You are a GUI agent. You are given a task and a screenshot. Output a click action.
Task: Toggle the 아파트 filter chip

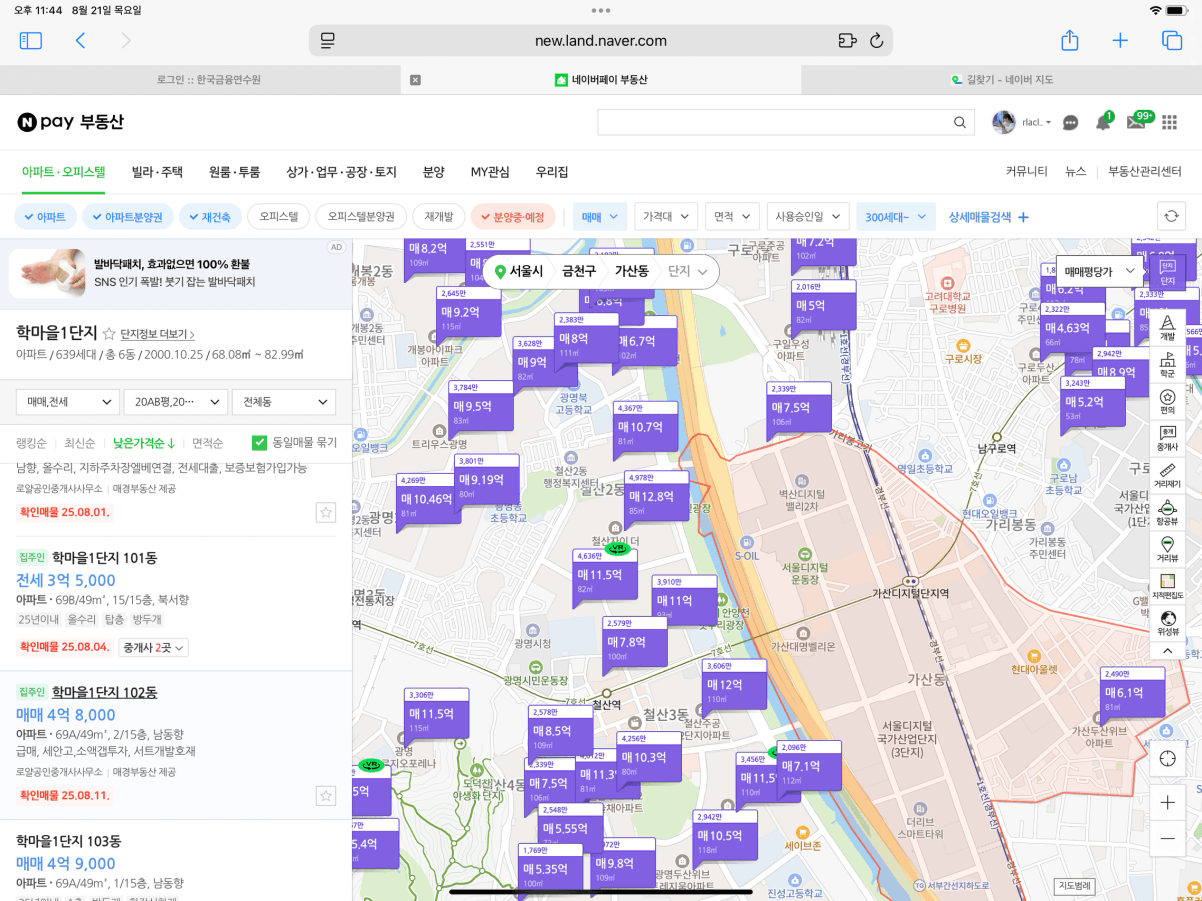[x=45, y=216]
